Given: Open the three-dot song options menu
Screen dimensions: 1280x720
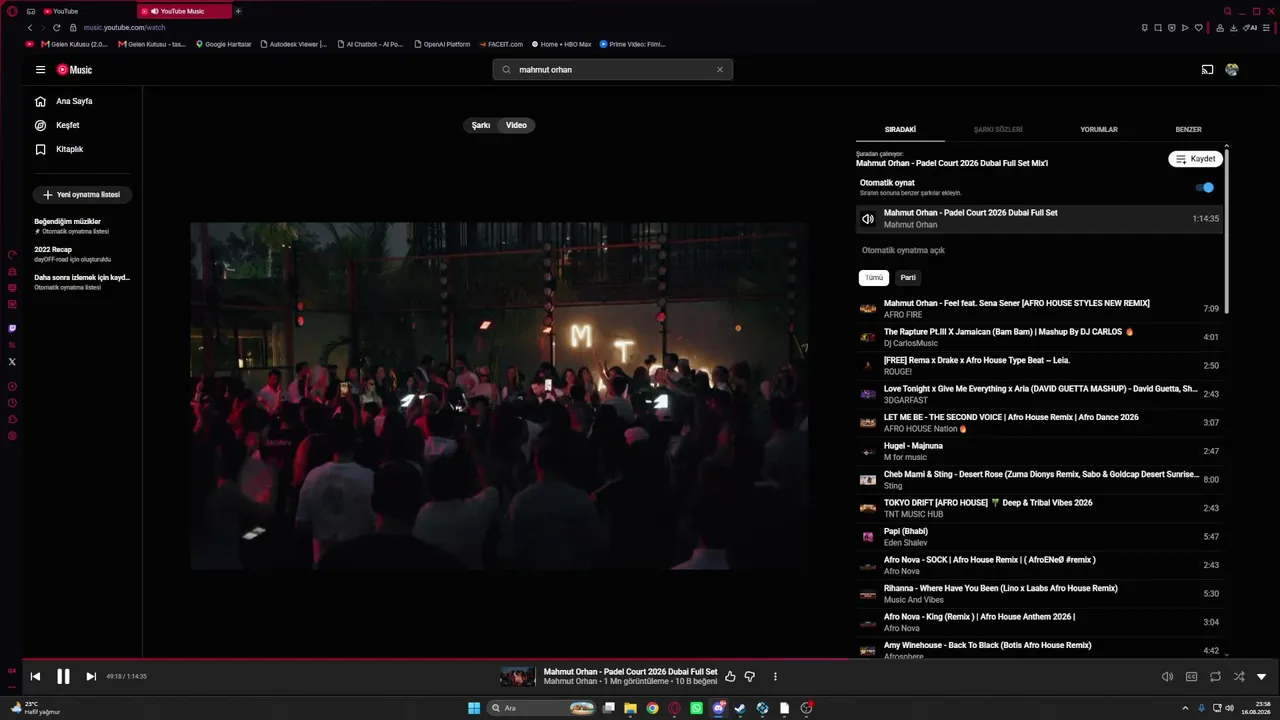Looking at the screenshot, I should point(775,677).
